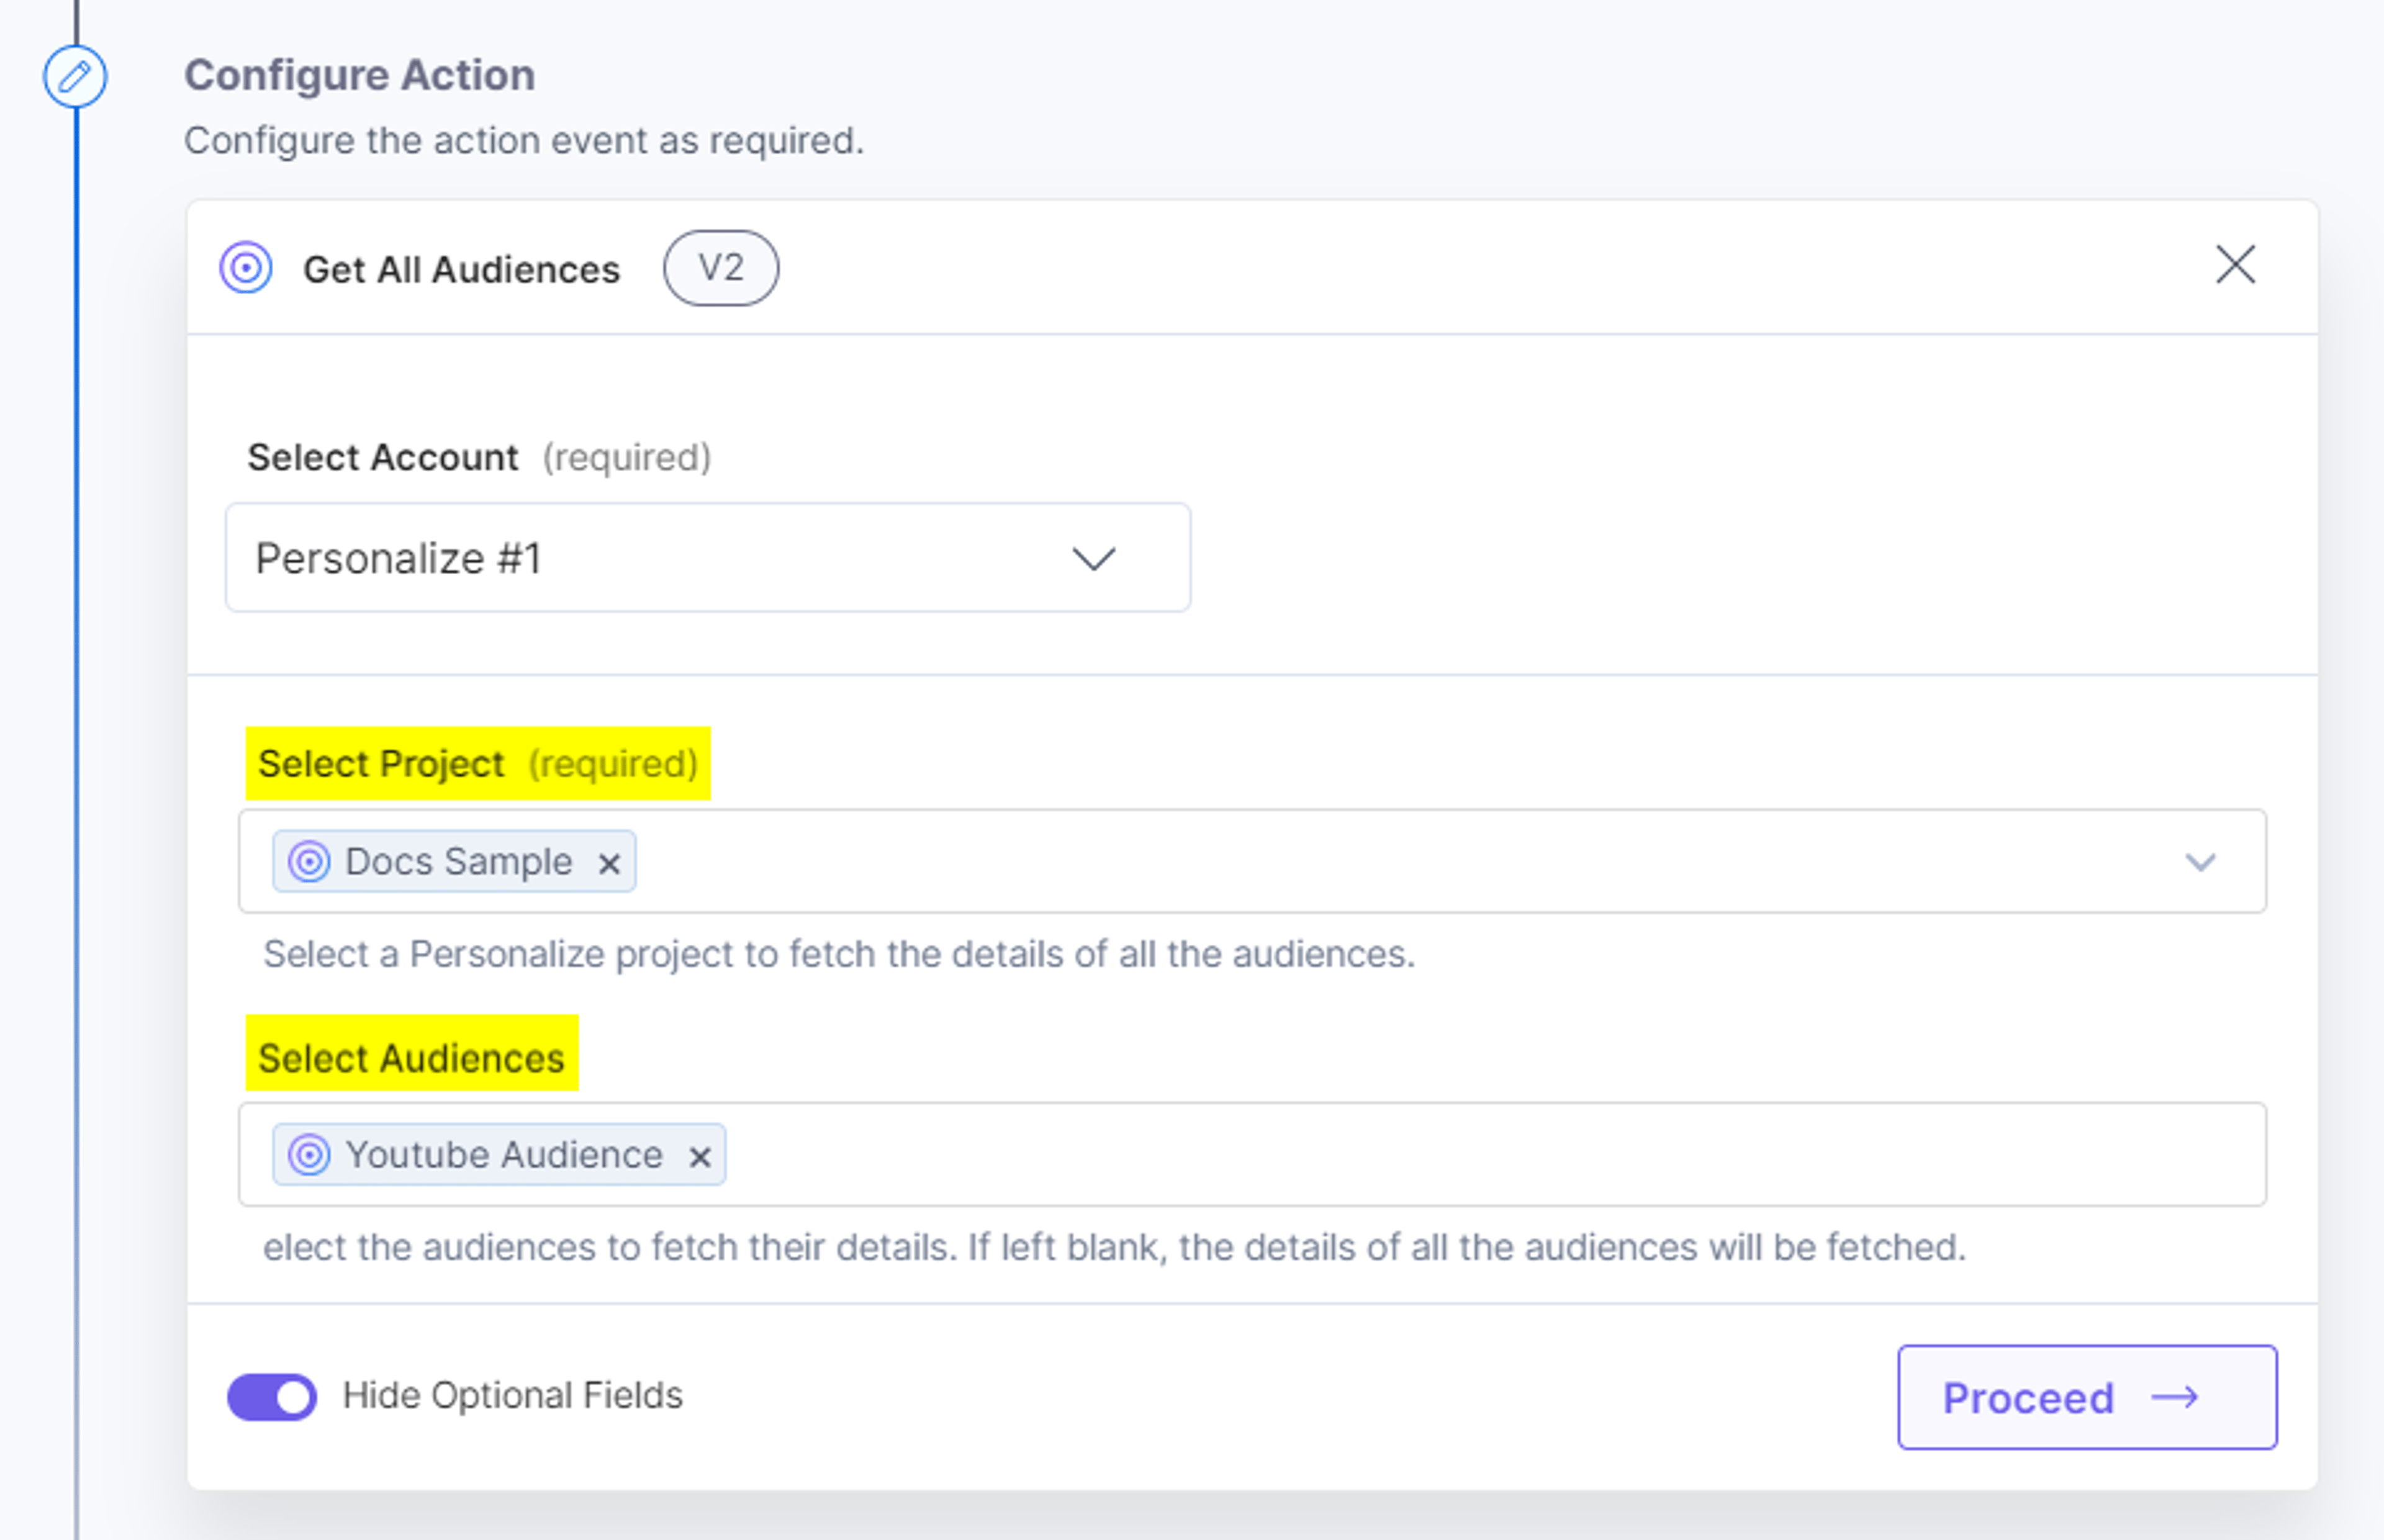Click the Docs Sample tag icon
The width and height of the screenshot is (2384, 1540).
309,861
